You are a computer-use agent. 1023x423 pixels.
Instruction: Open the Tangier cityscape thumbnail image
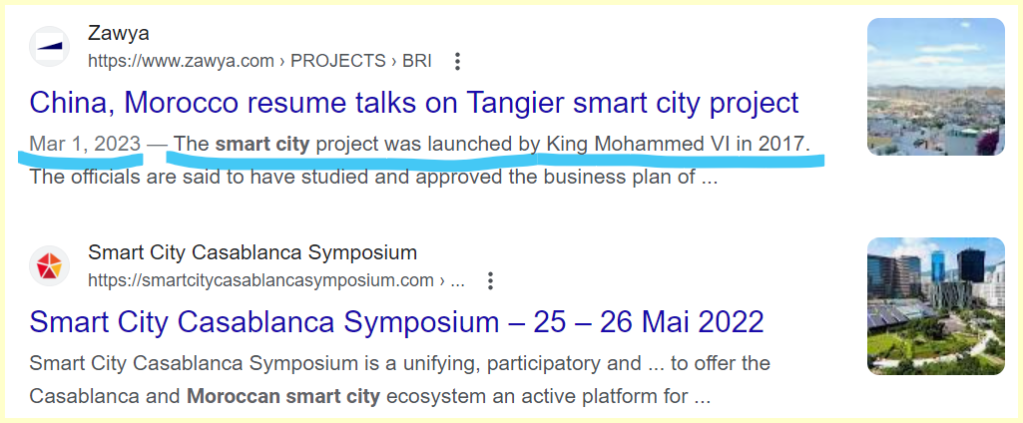click(935, 87)
